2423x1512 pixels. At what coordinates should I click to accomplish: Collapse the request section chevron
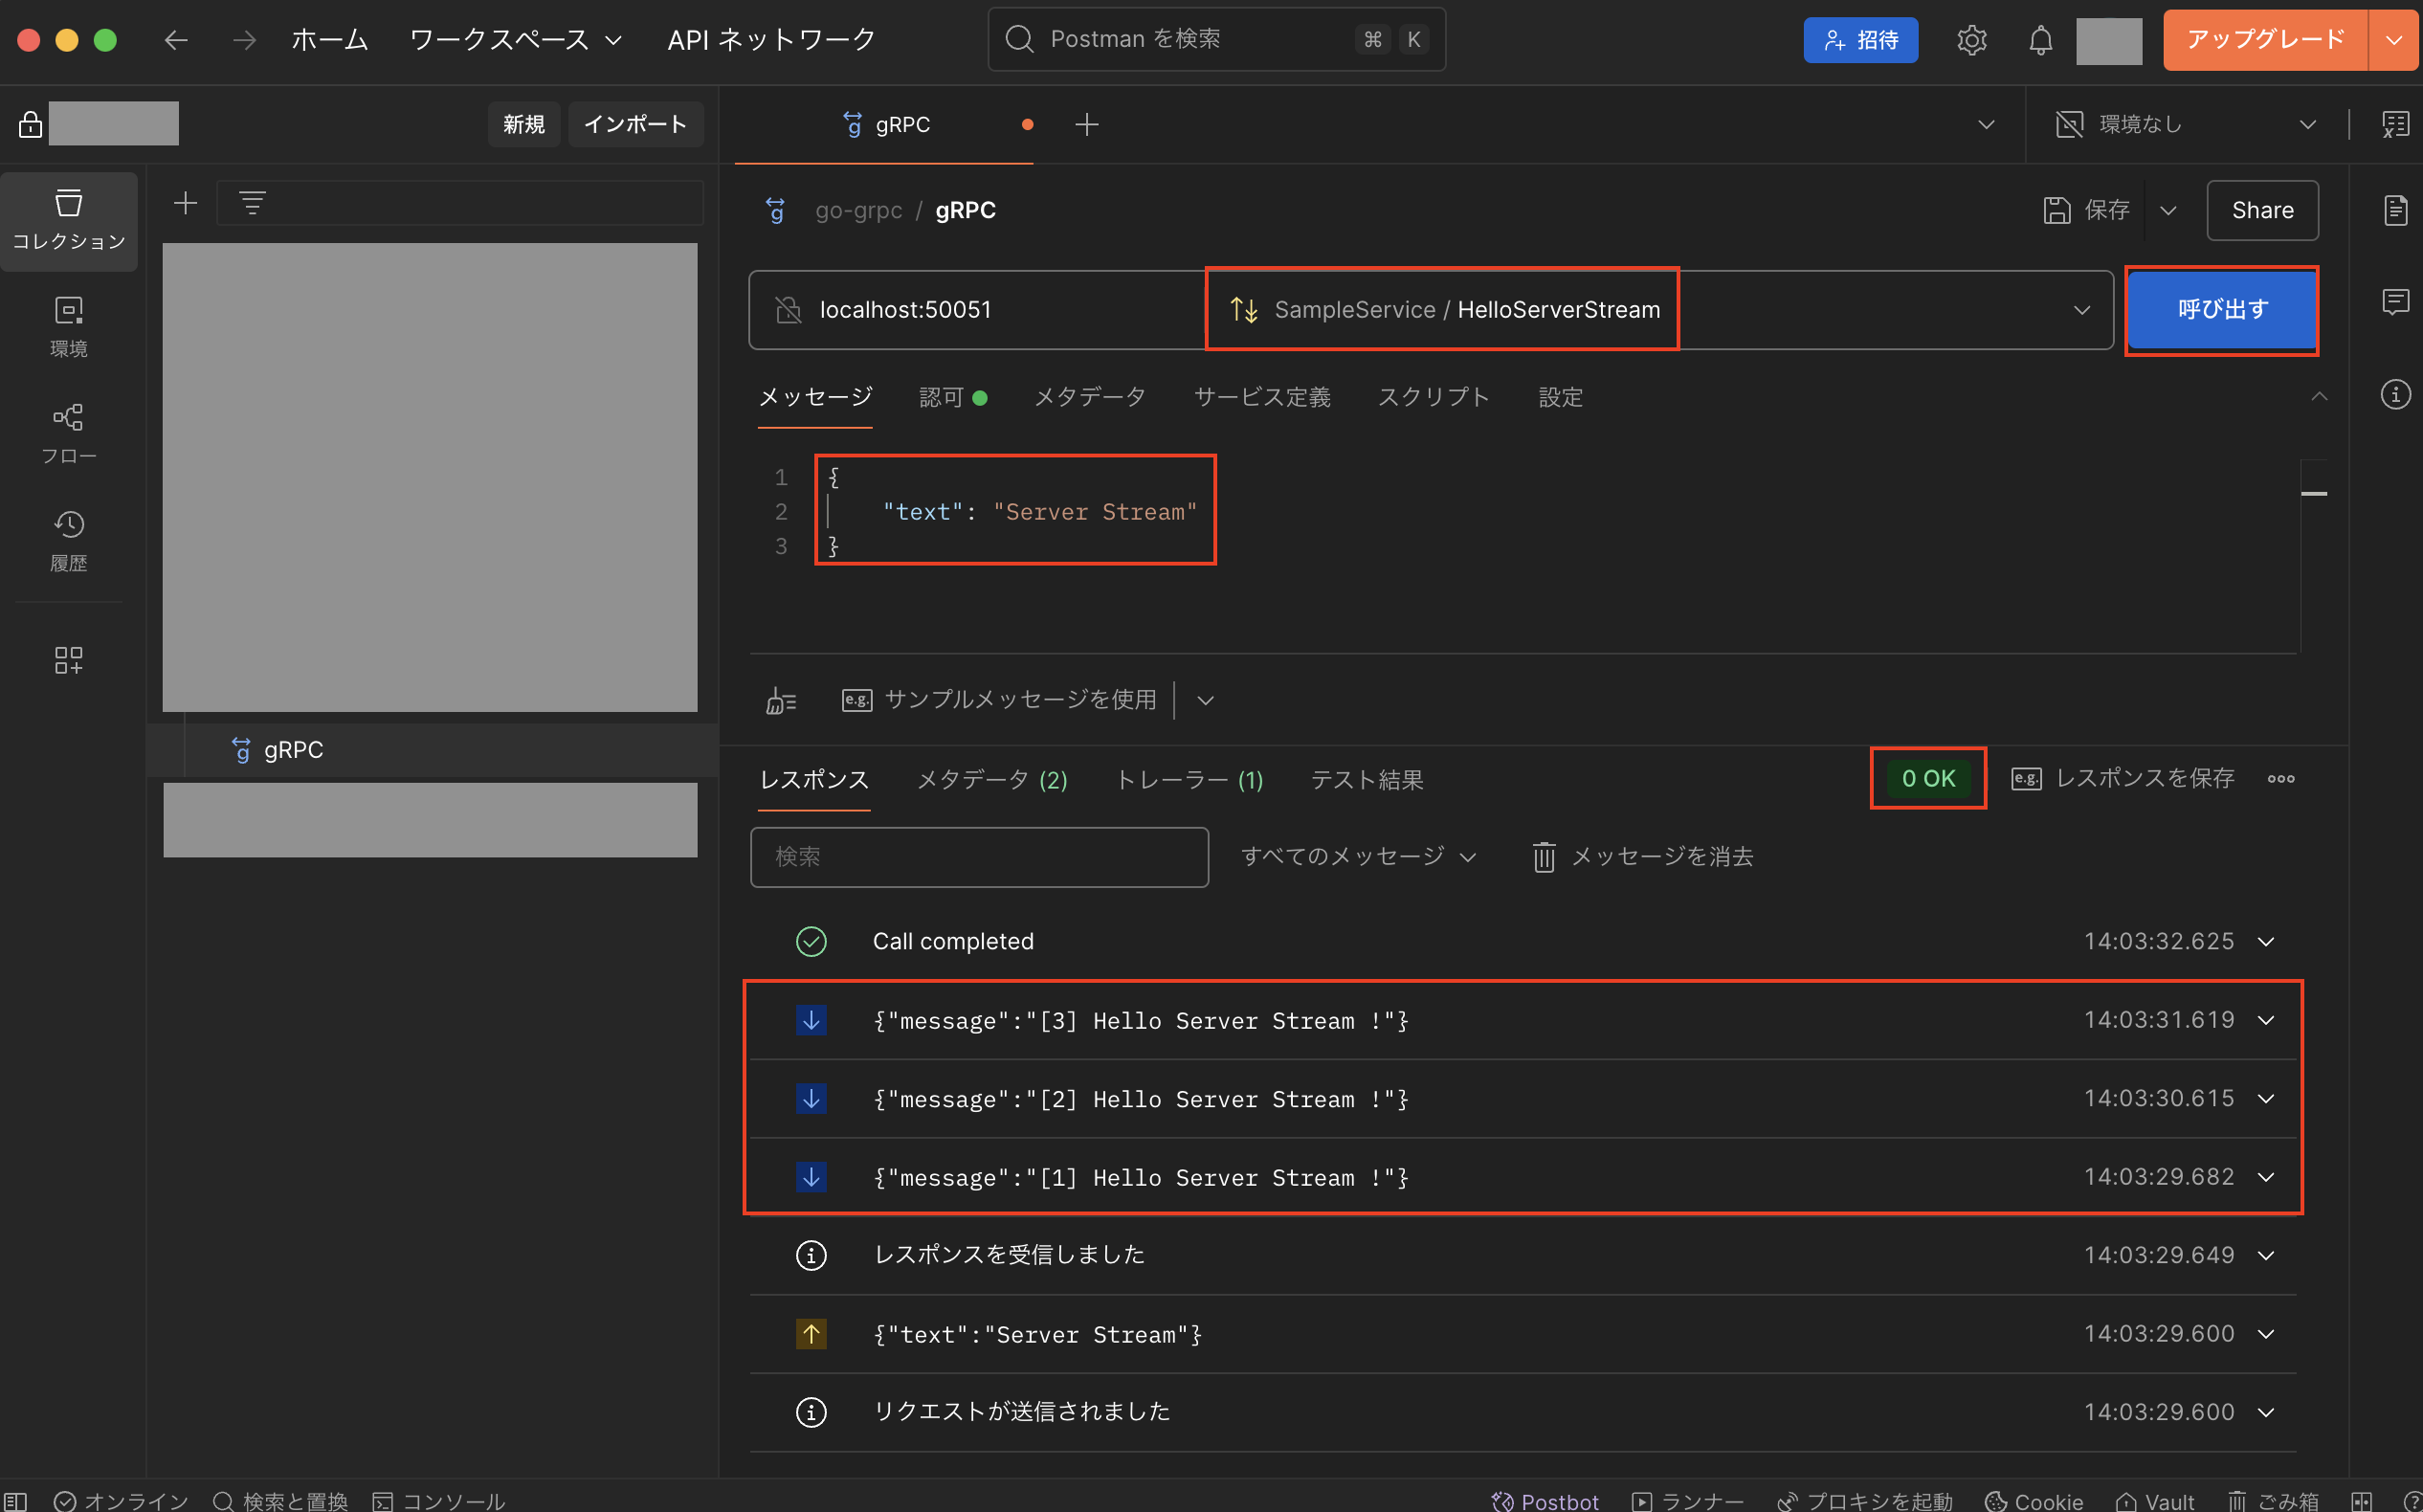point(2319,397)
